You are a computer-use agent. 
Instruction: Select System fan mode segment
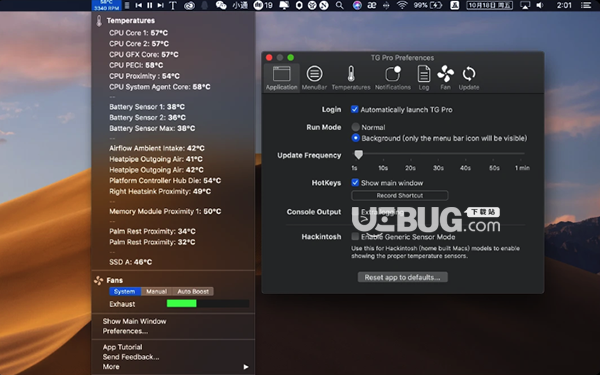tap(125, 292)
